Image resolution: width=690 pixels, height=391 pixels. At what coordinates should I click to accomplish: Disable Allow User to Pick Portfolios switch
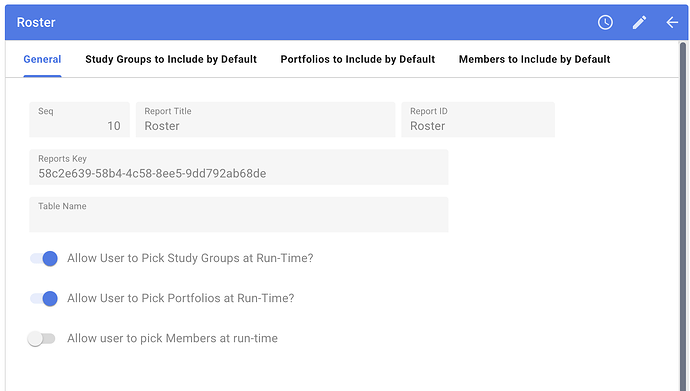point(44,299)
